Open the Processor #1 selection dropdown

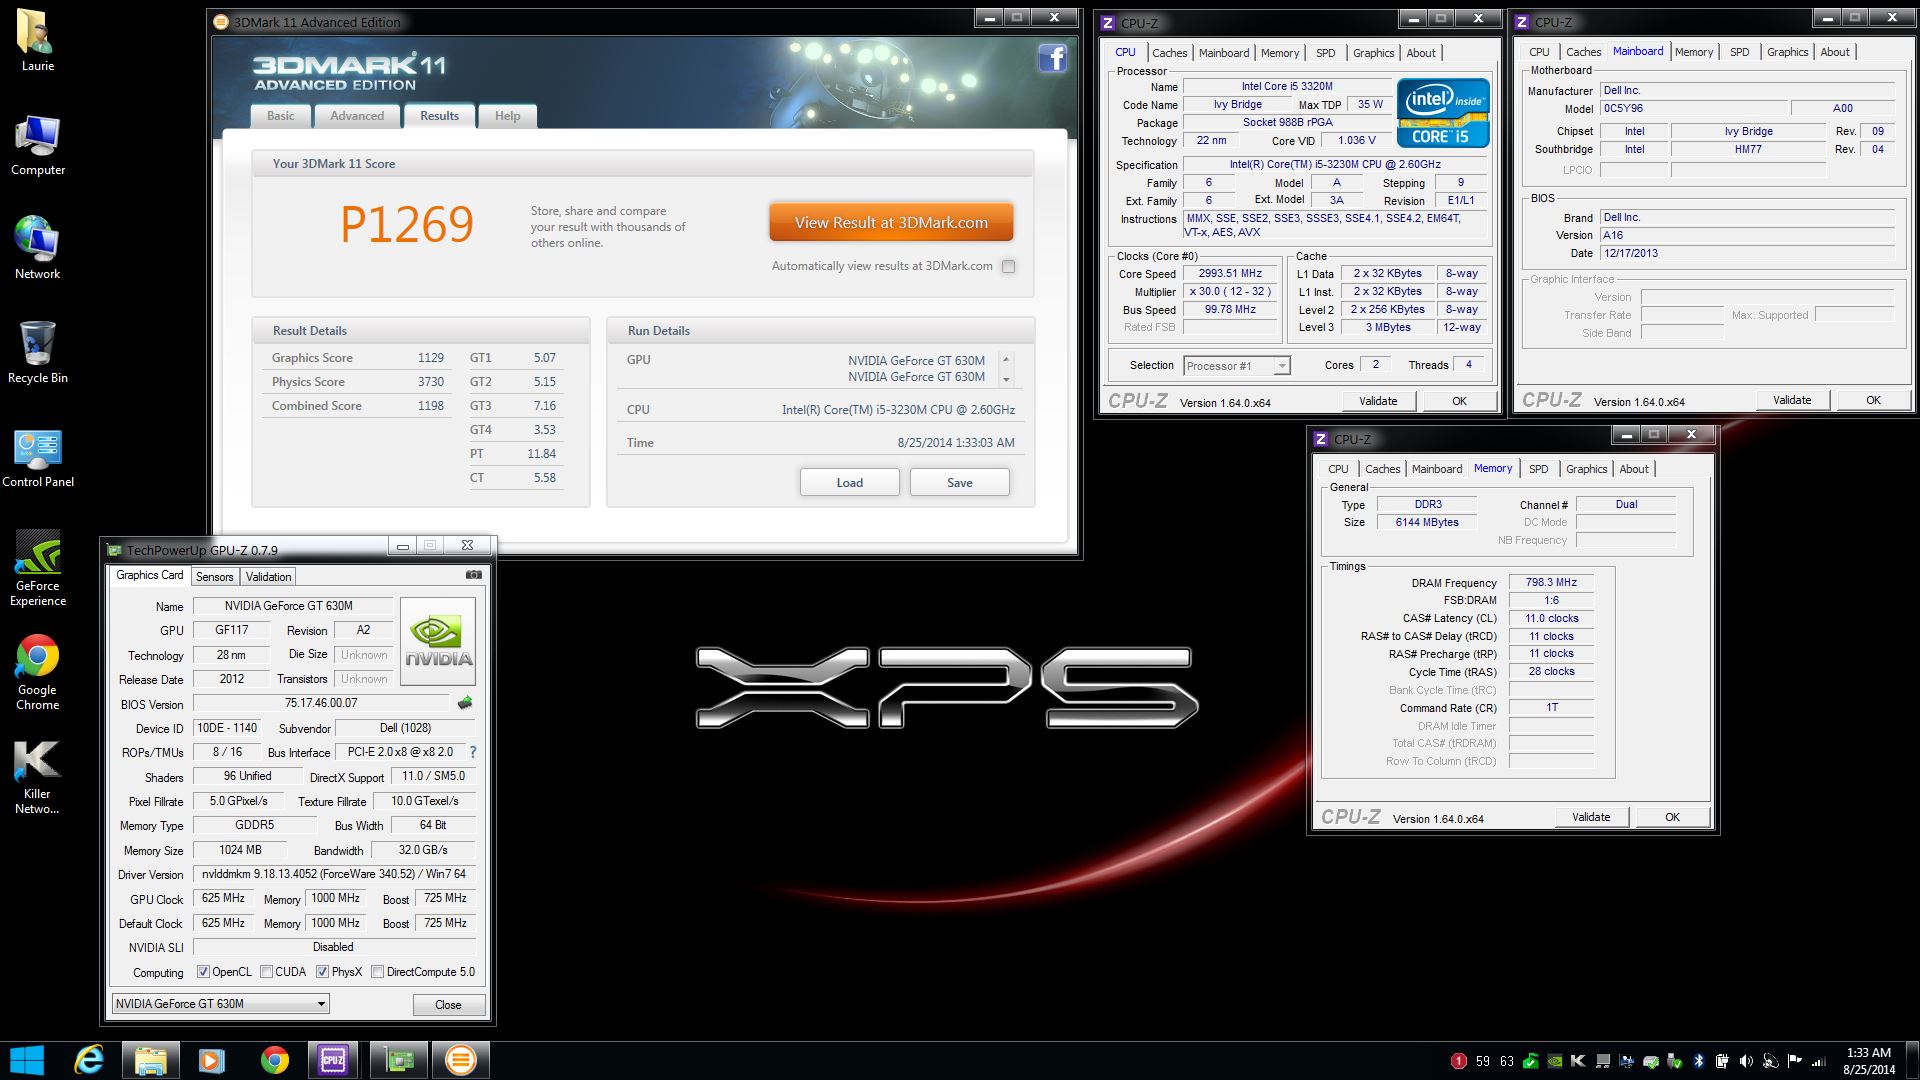(1237, 366)
